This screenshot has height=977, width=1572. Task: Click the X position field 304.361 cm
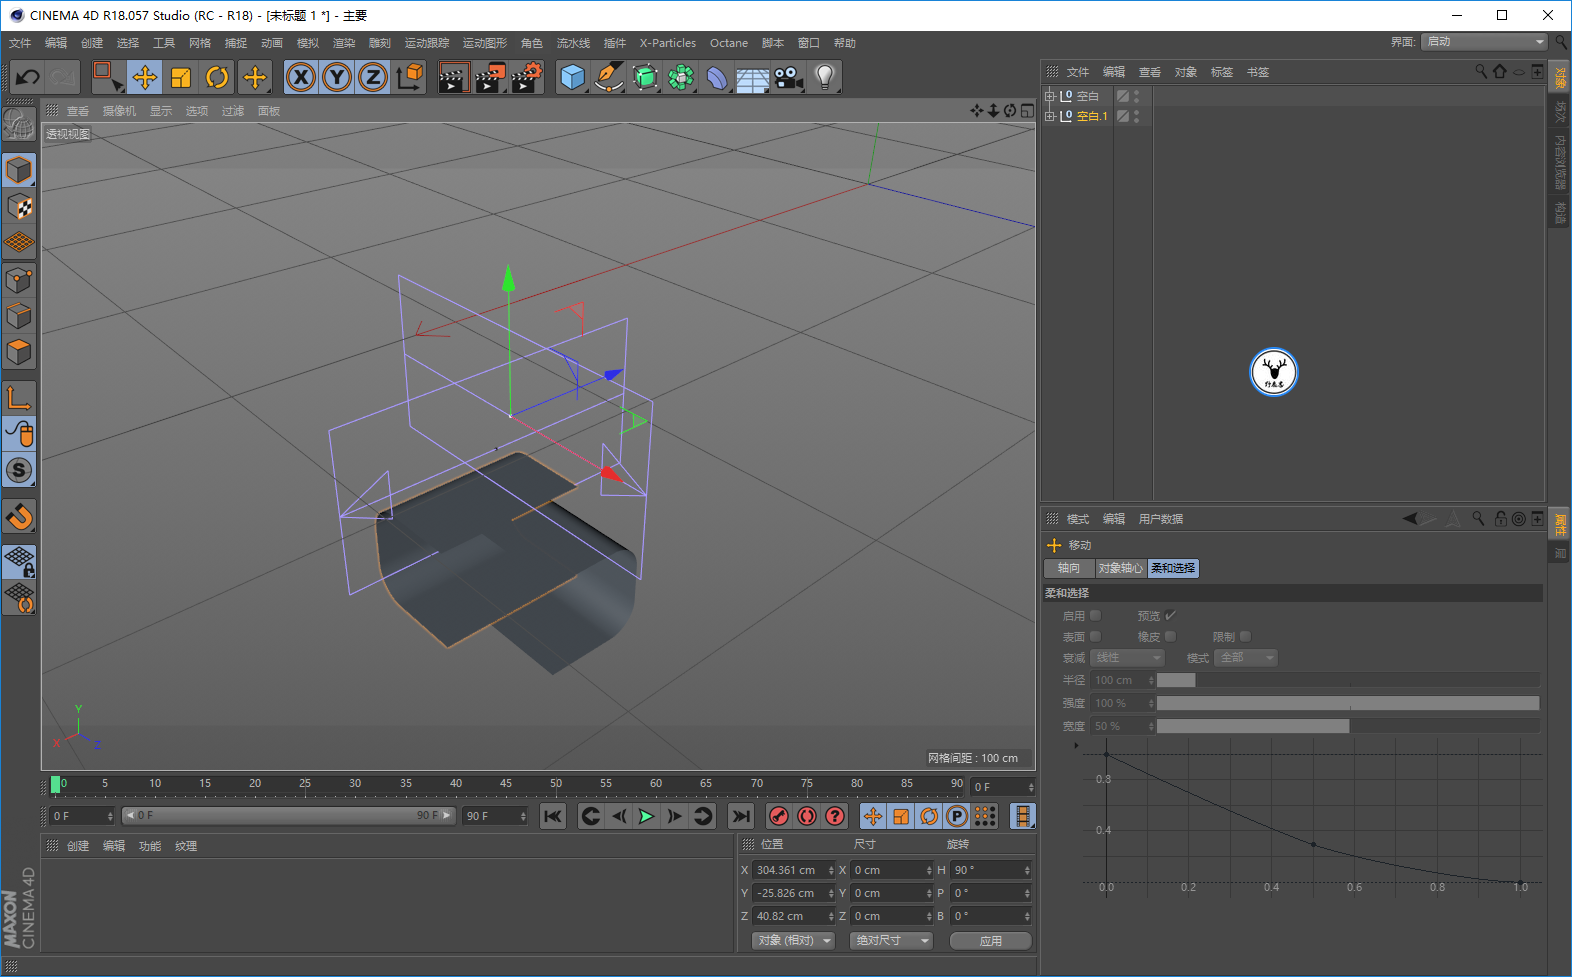pyautogui.click(x=794, y=870)
